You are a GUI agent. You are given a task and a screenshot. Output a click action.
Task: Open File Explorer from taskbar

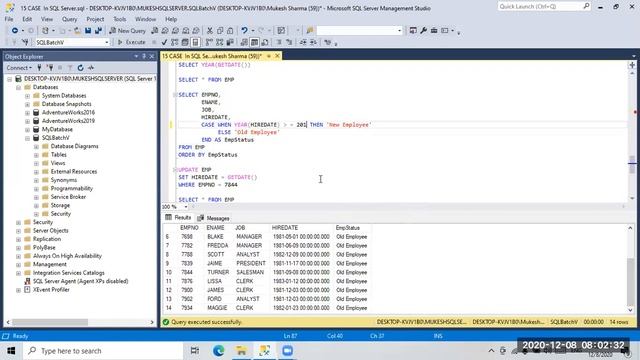click(241, 351)
